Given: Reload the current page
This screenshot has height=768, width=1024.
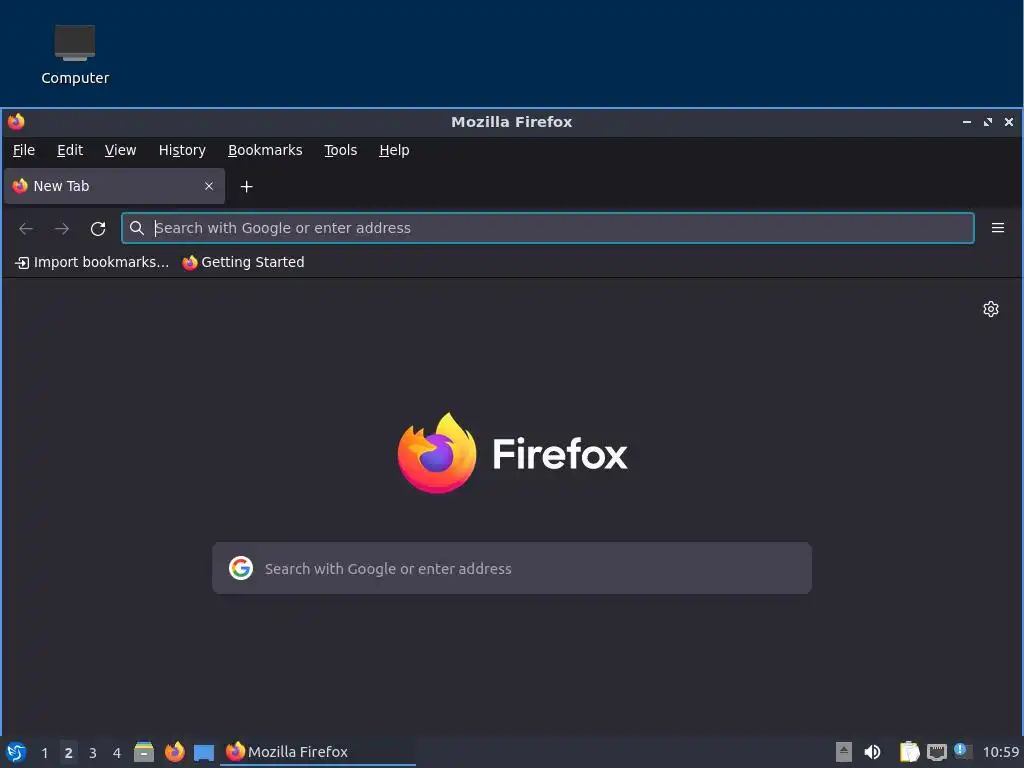Looking at the screenshot, I should click(x=98, y=229).
